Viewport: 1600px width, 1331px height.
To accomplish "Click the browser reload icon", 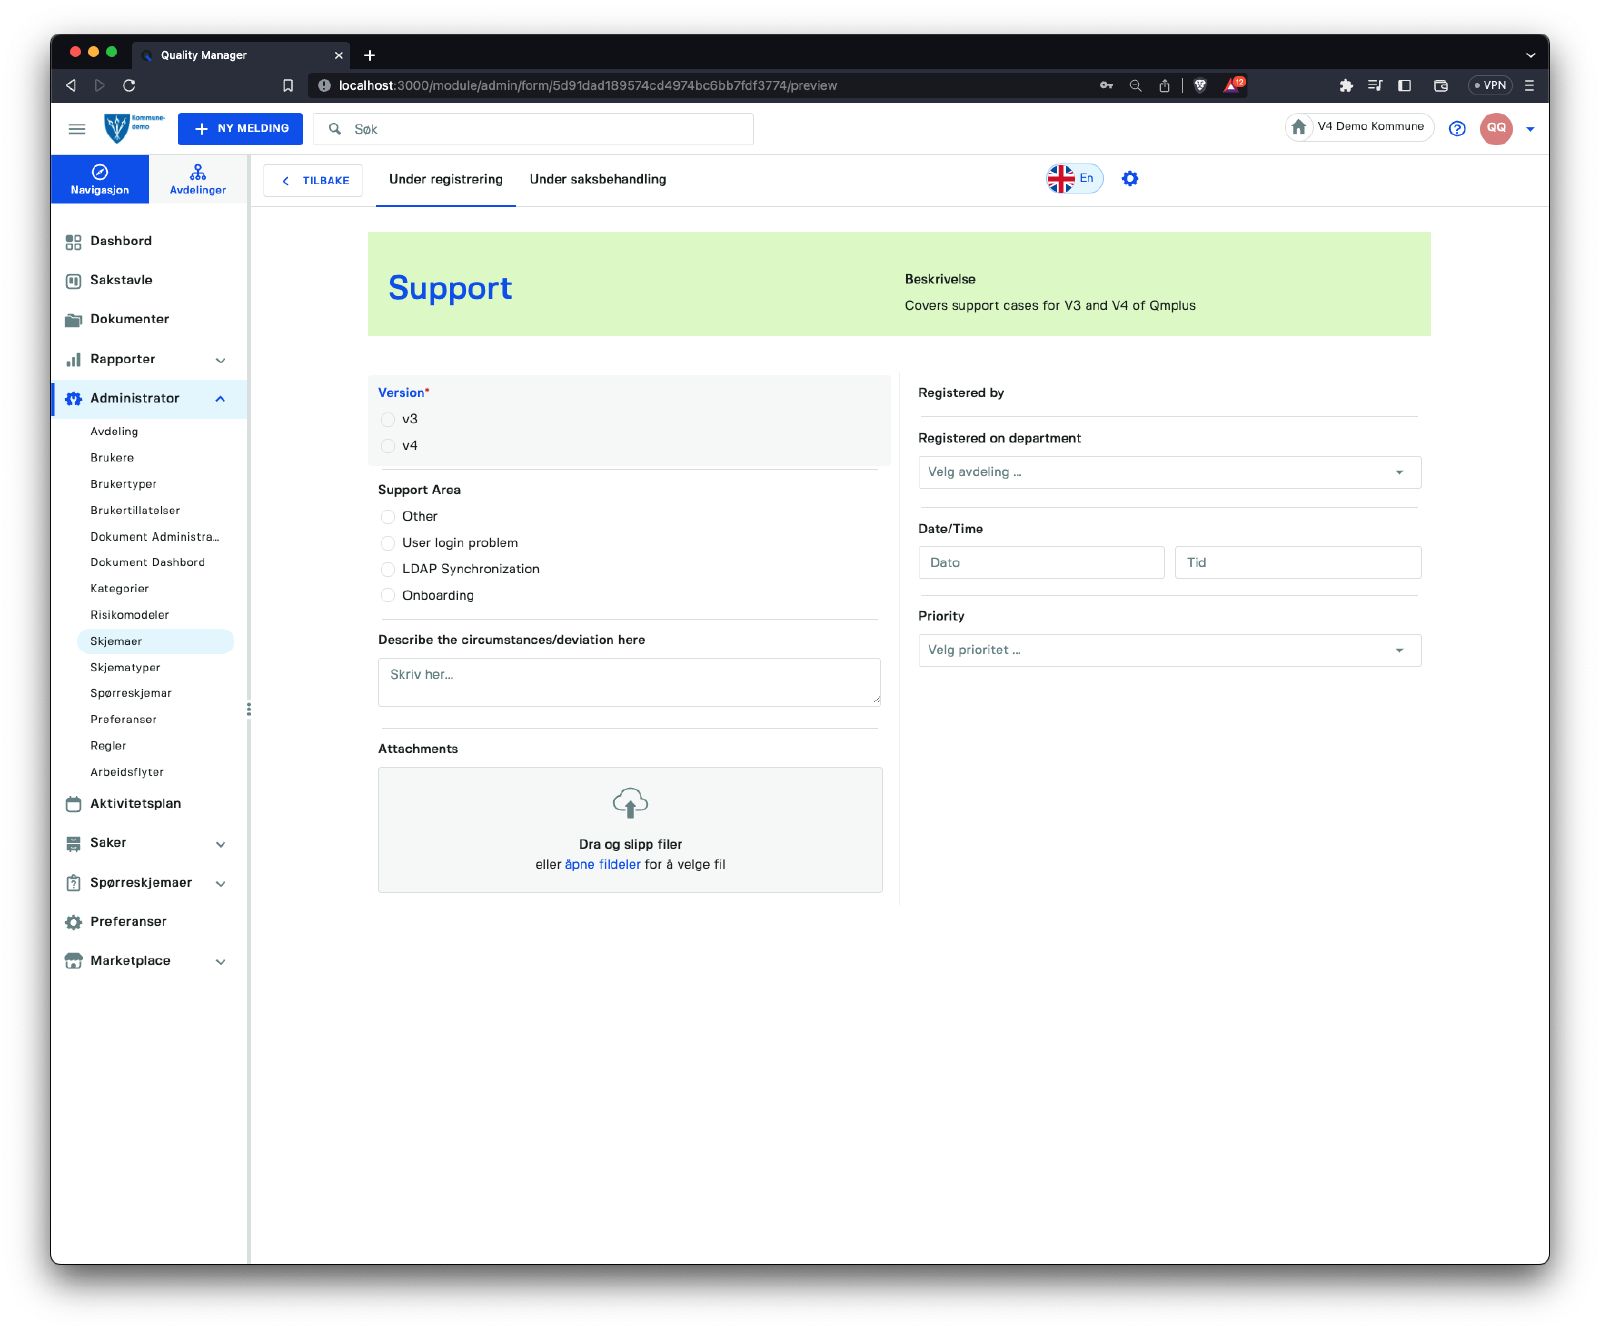I will pyautogui.click(x=129, y=86).
